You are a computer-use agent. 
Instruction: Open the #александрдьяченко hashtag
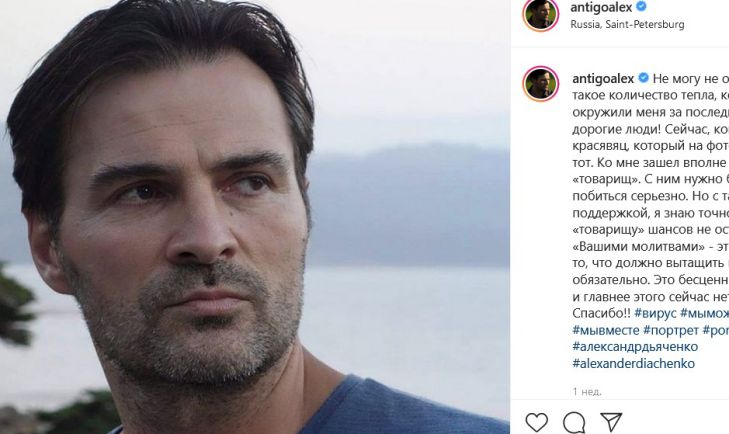tap(634, 346)
